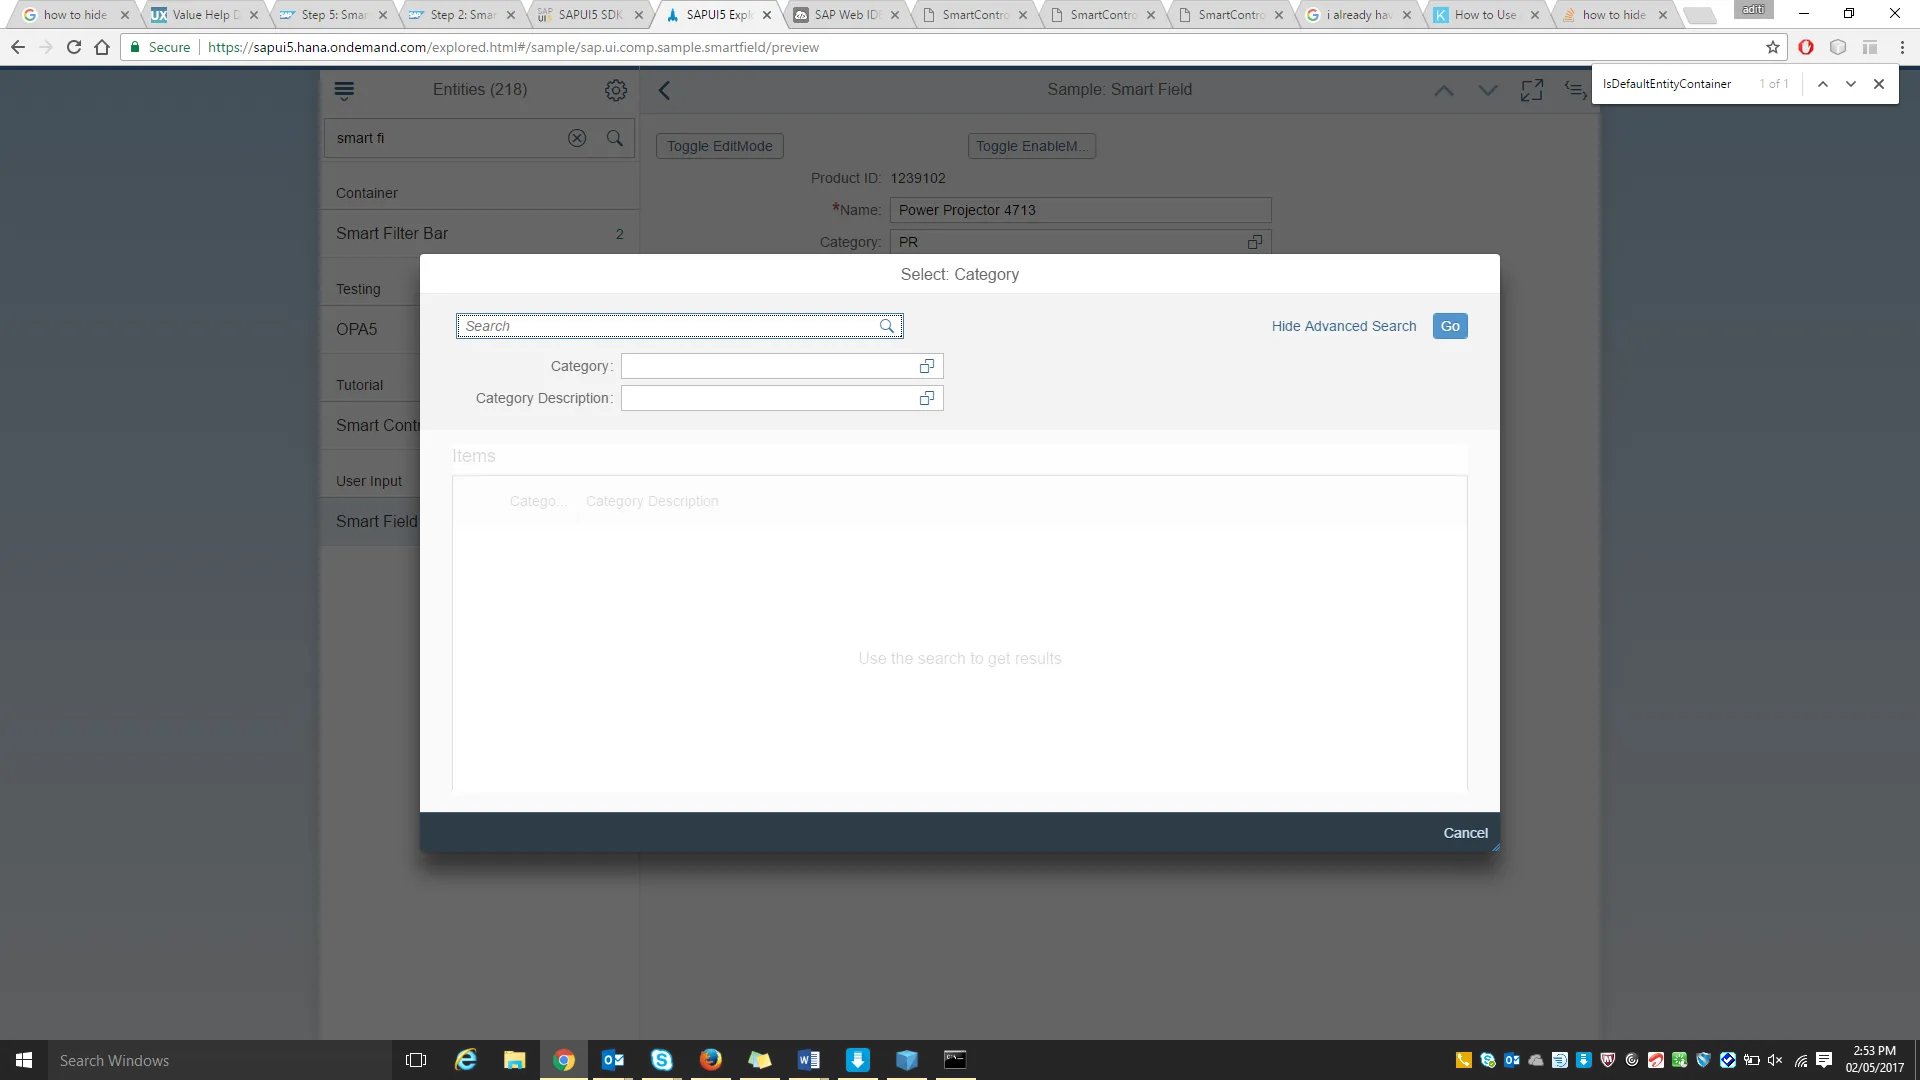Open value help icon for Category Description

coord(926,398)
